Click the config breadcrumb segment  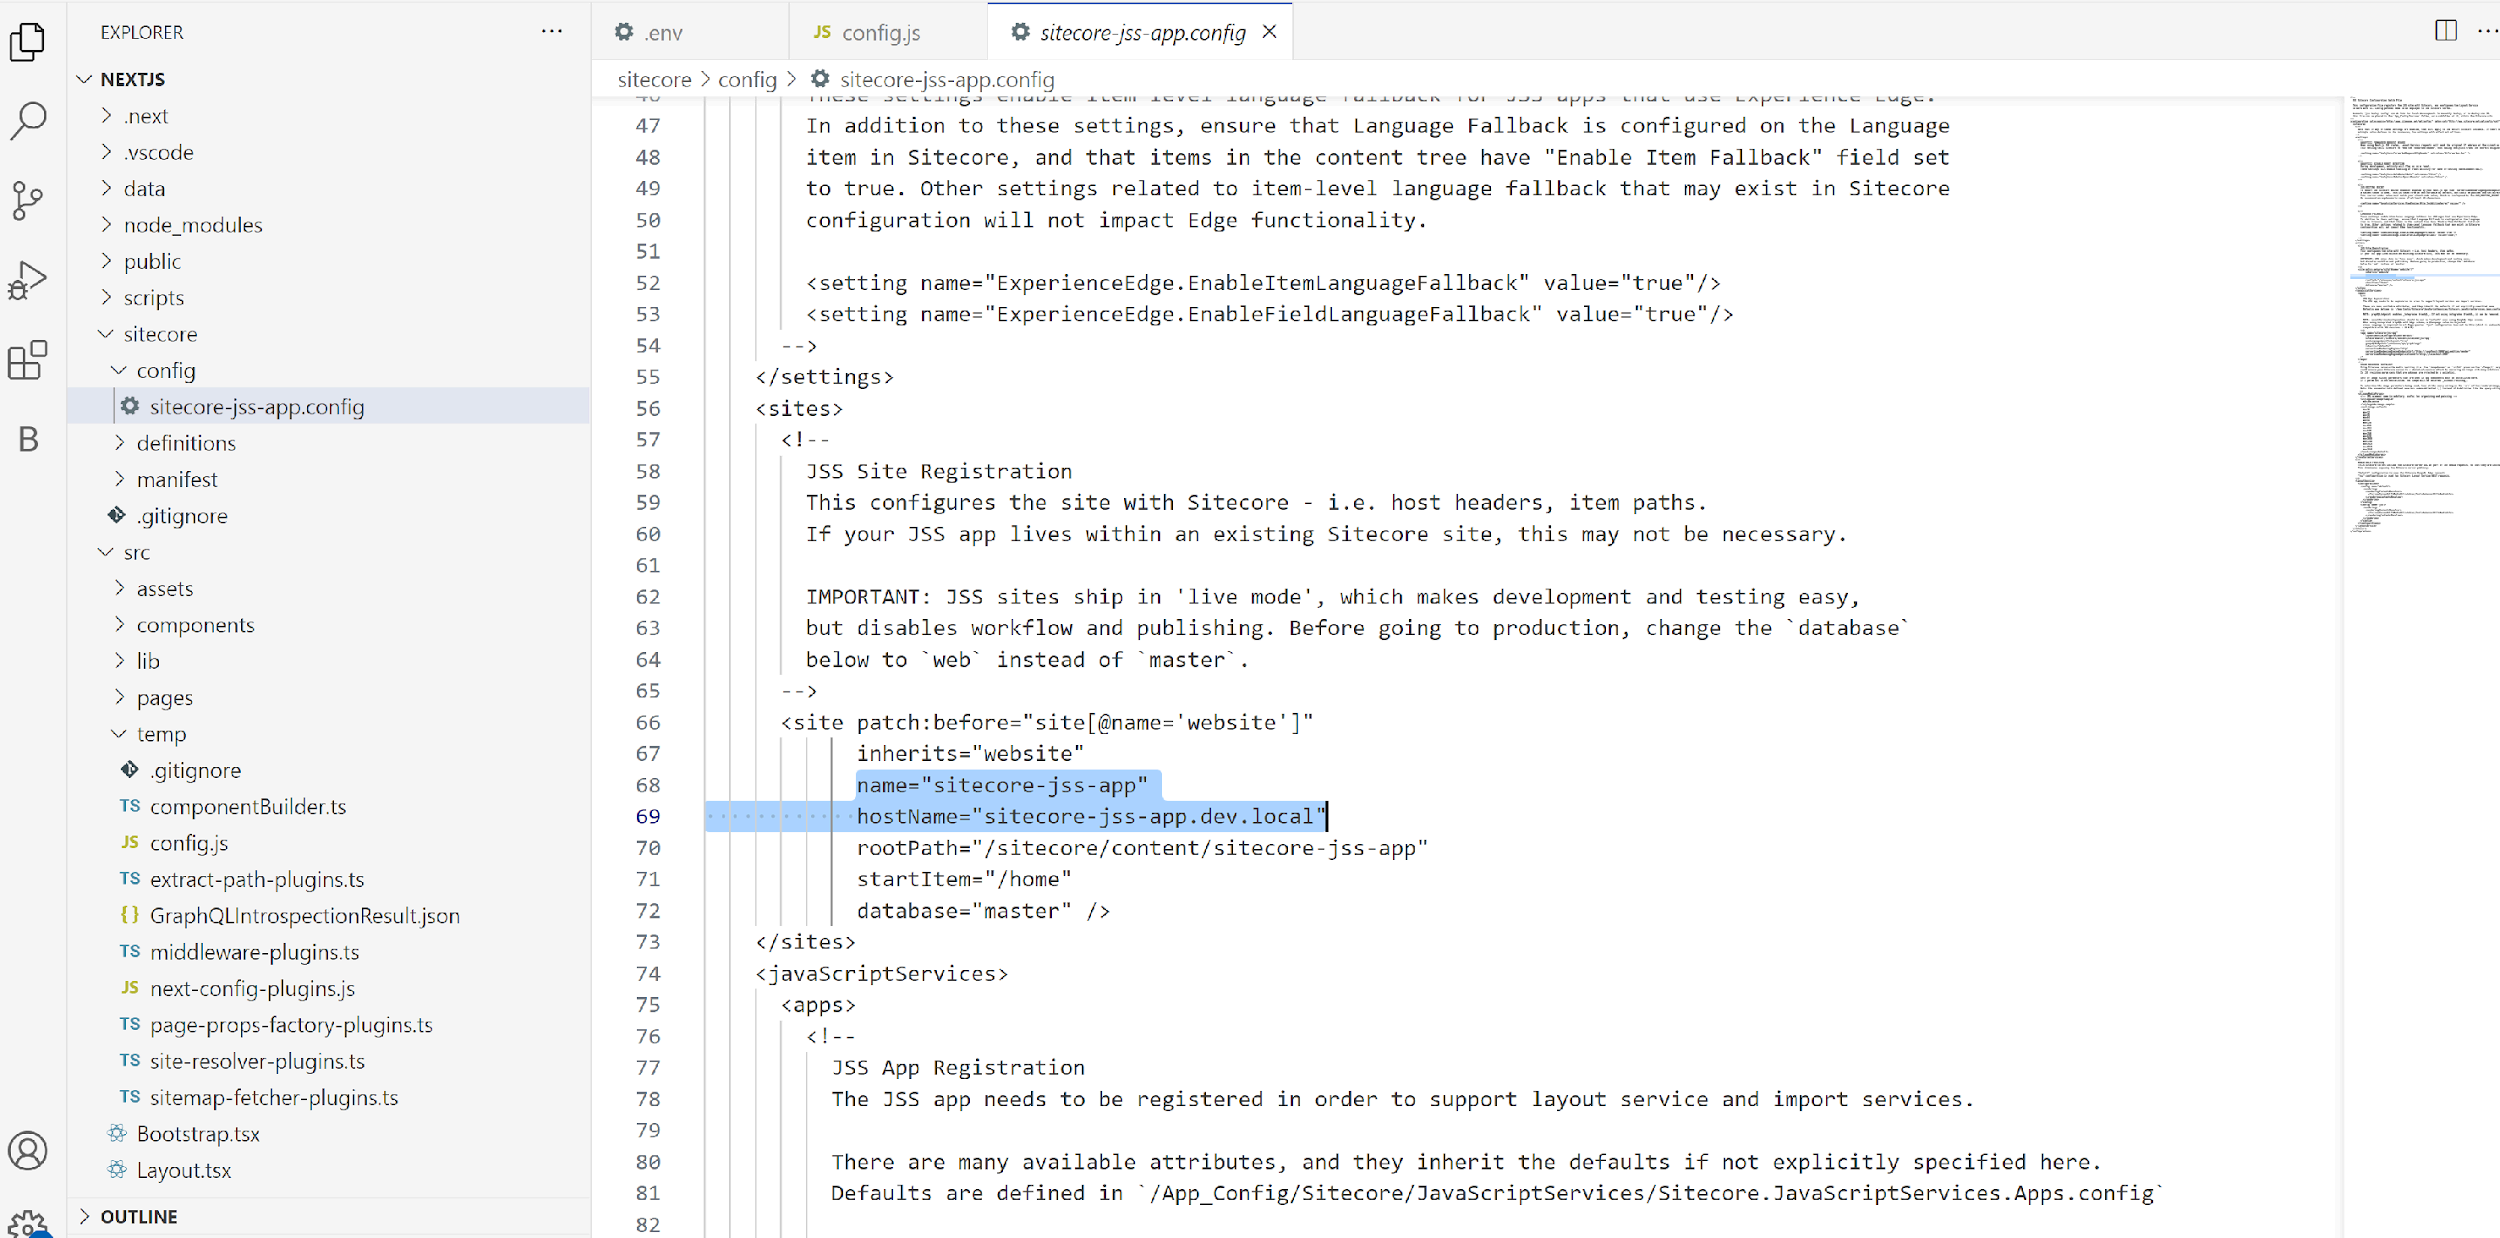[x=747, y=80]
